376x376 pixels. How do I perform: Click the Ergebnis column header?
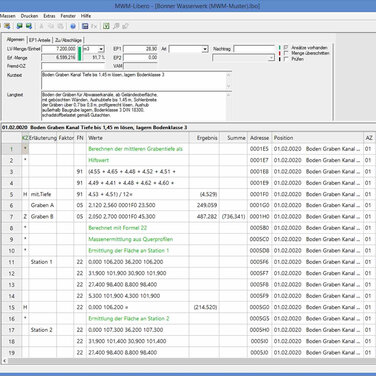204,138
